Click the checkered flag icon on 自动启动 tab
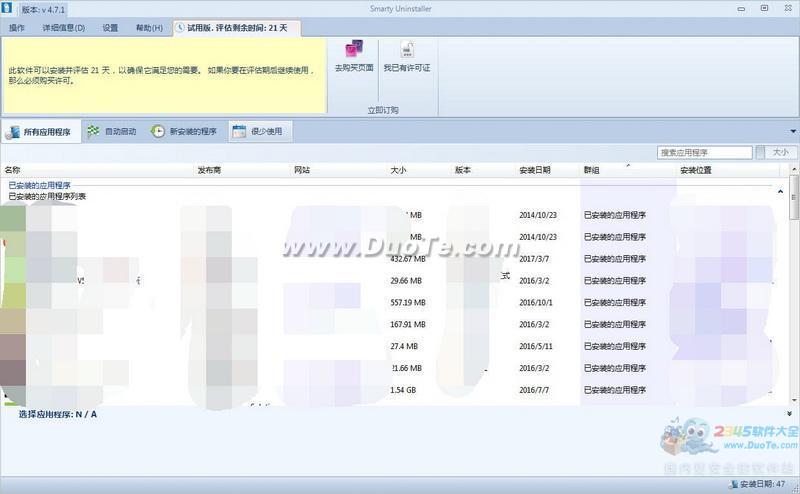The width and height of the screenshot is (800, 494). 93,132
